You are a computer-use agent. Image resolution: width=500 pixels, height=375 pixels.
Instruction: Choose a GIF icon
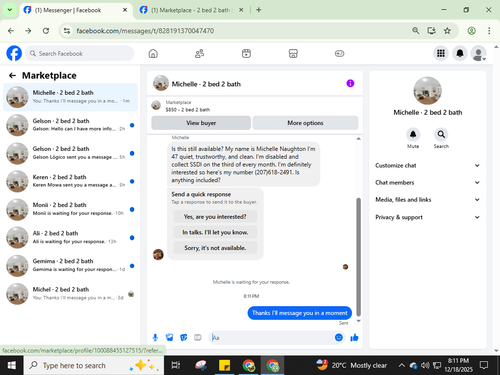pos(198,338)
